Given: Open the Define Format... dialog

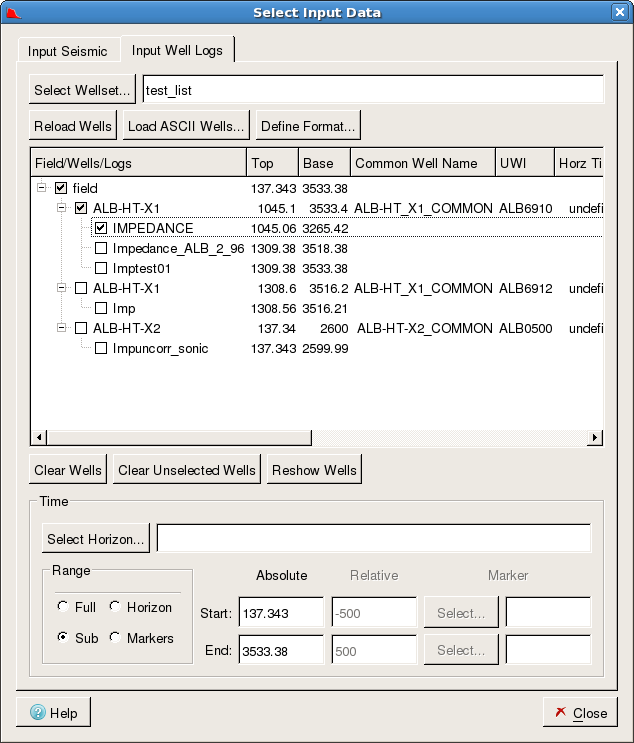Looking at the screenshot, I should pyautogui.click(x=308, y=126).
